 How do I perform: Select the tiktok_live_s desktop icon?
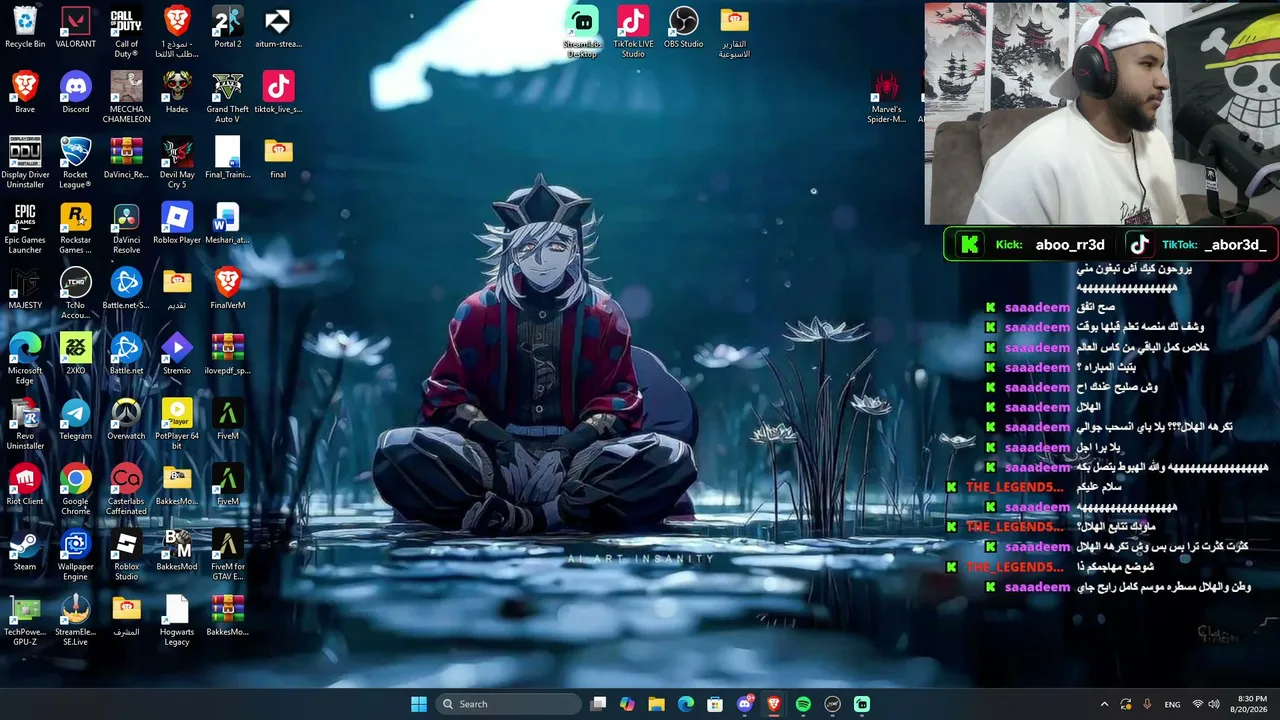278,92
